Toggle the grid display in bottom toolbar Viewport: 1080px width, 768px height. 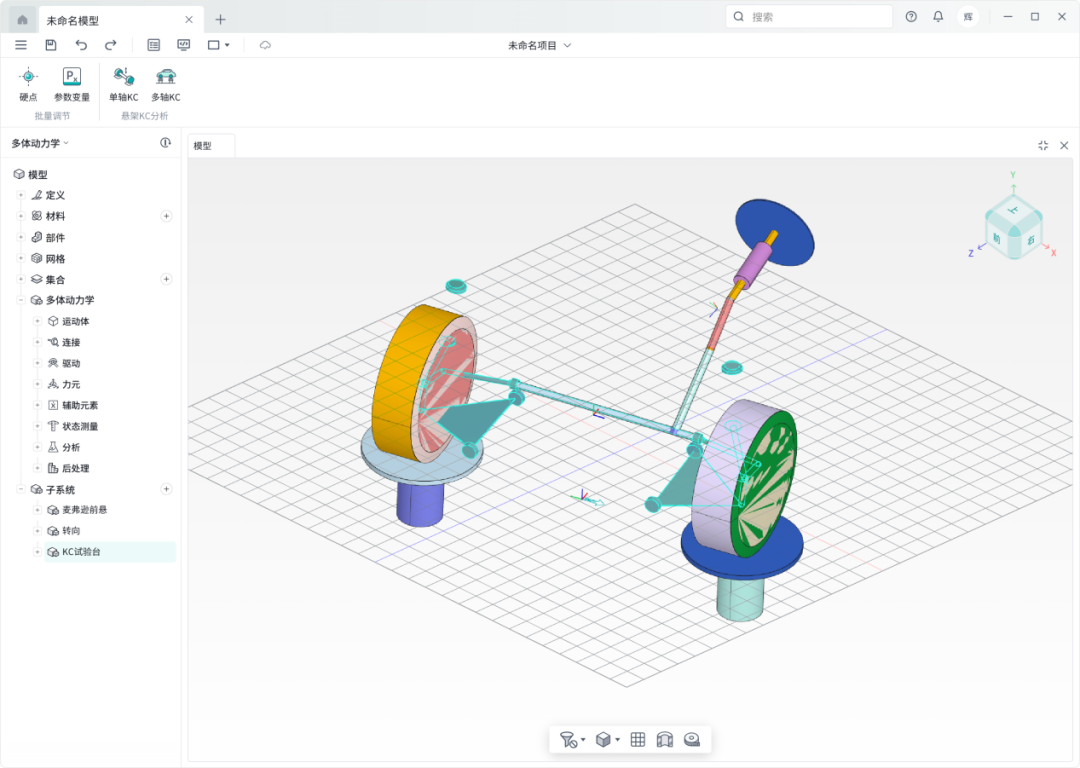[638, 740]
